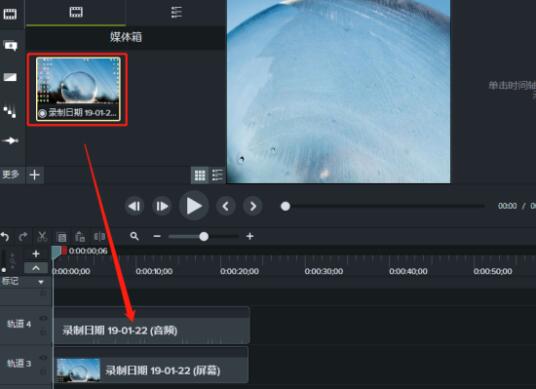Switch the media bin to grid view

click(x=200, y=175)
